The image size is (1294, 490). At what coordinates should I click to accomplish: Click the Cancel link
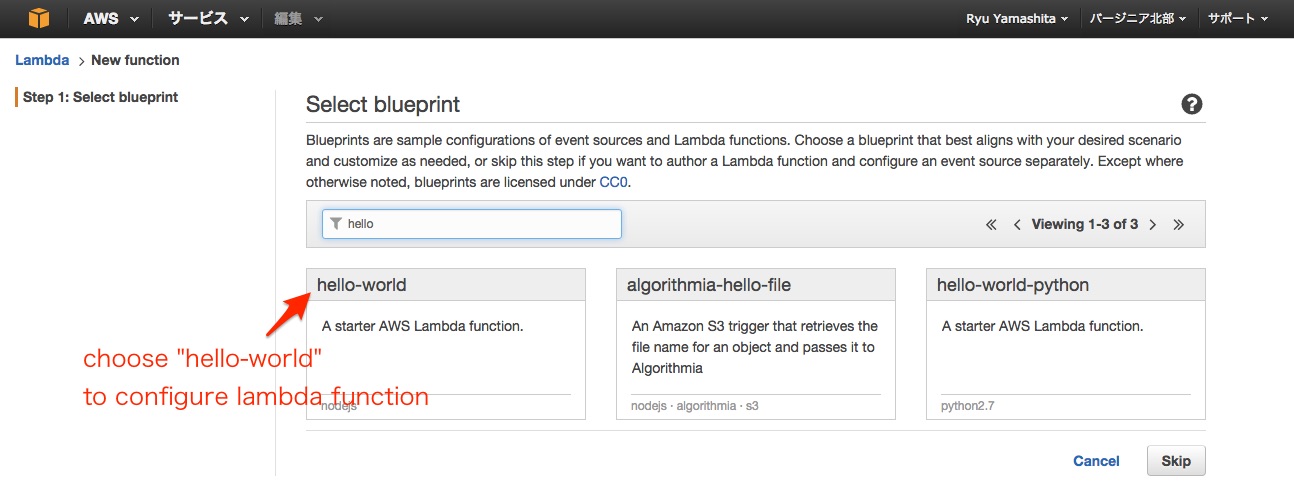coord(1096,461)
